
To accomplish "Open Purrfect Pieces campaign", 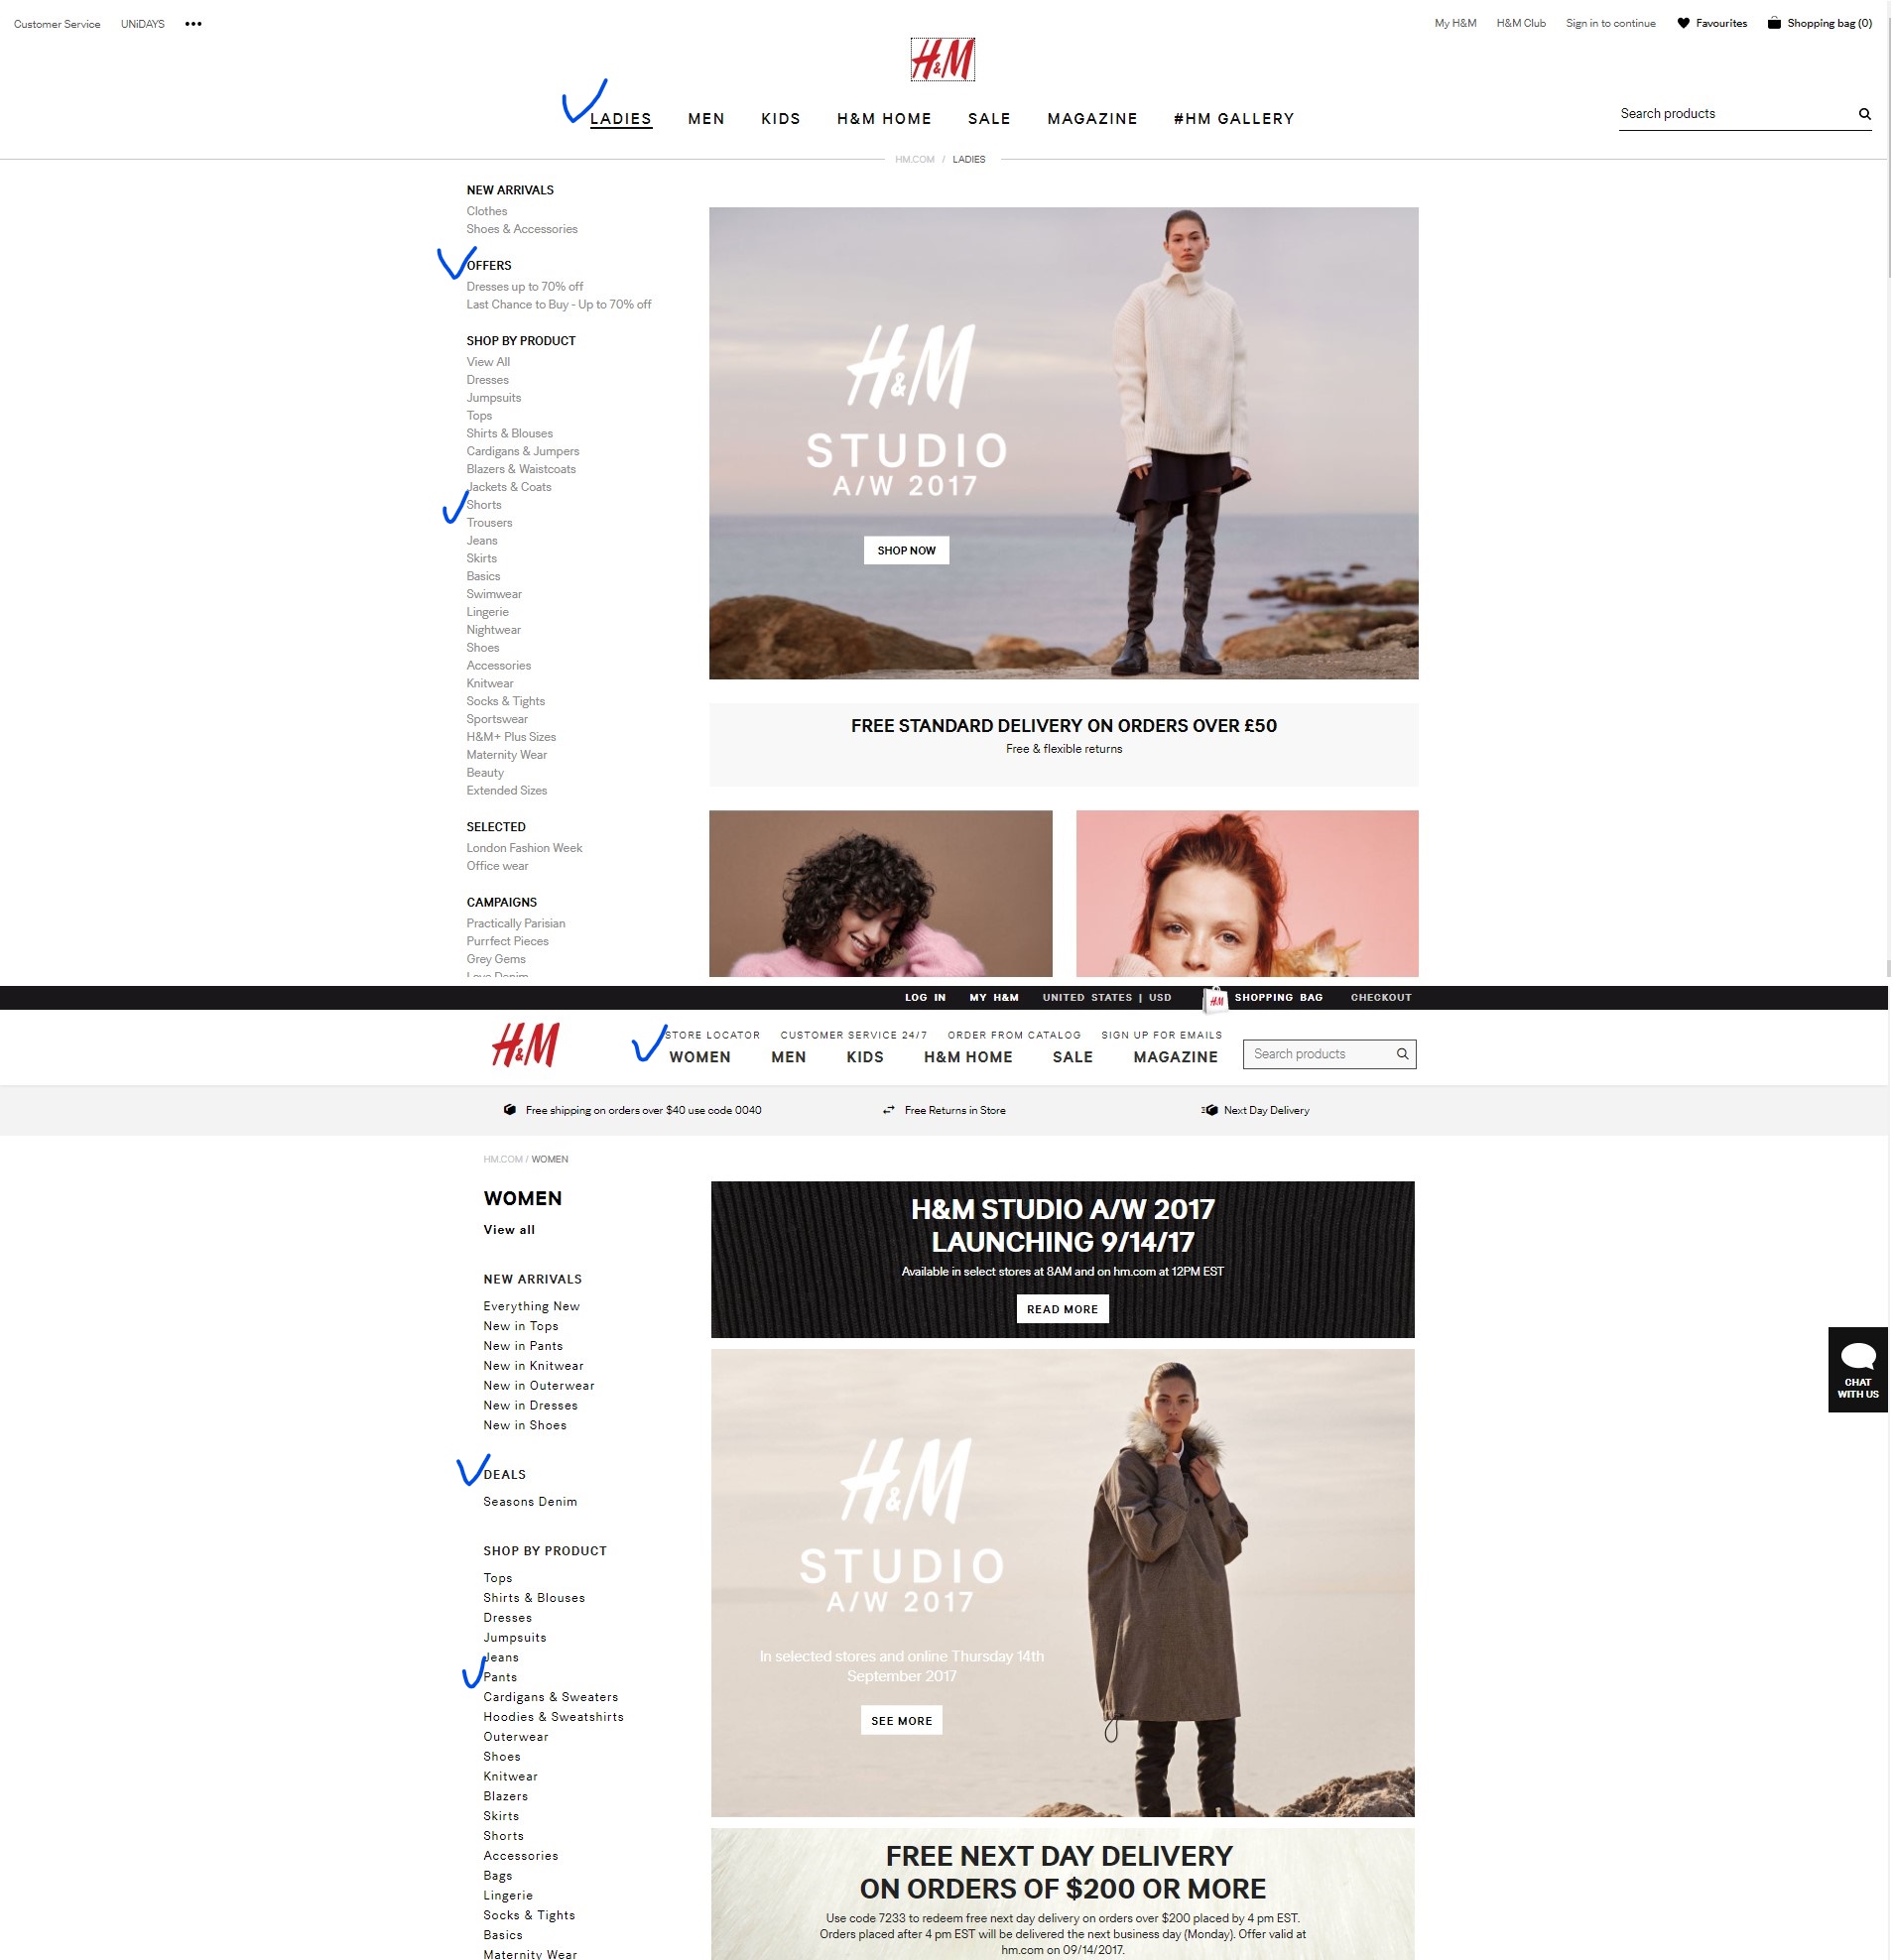I will 507,941.
